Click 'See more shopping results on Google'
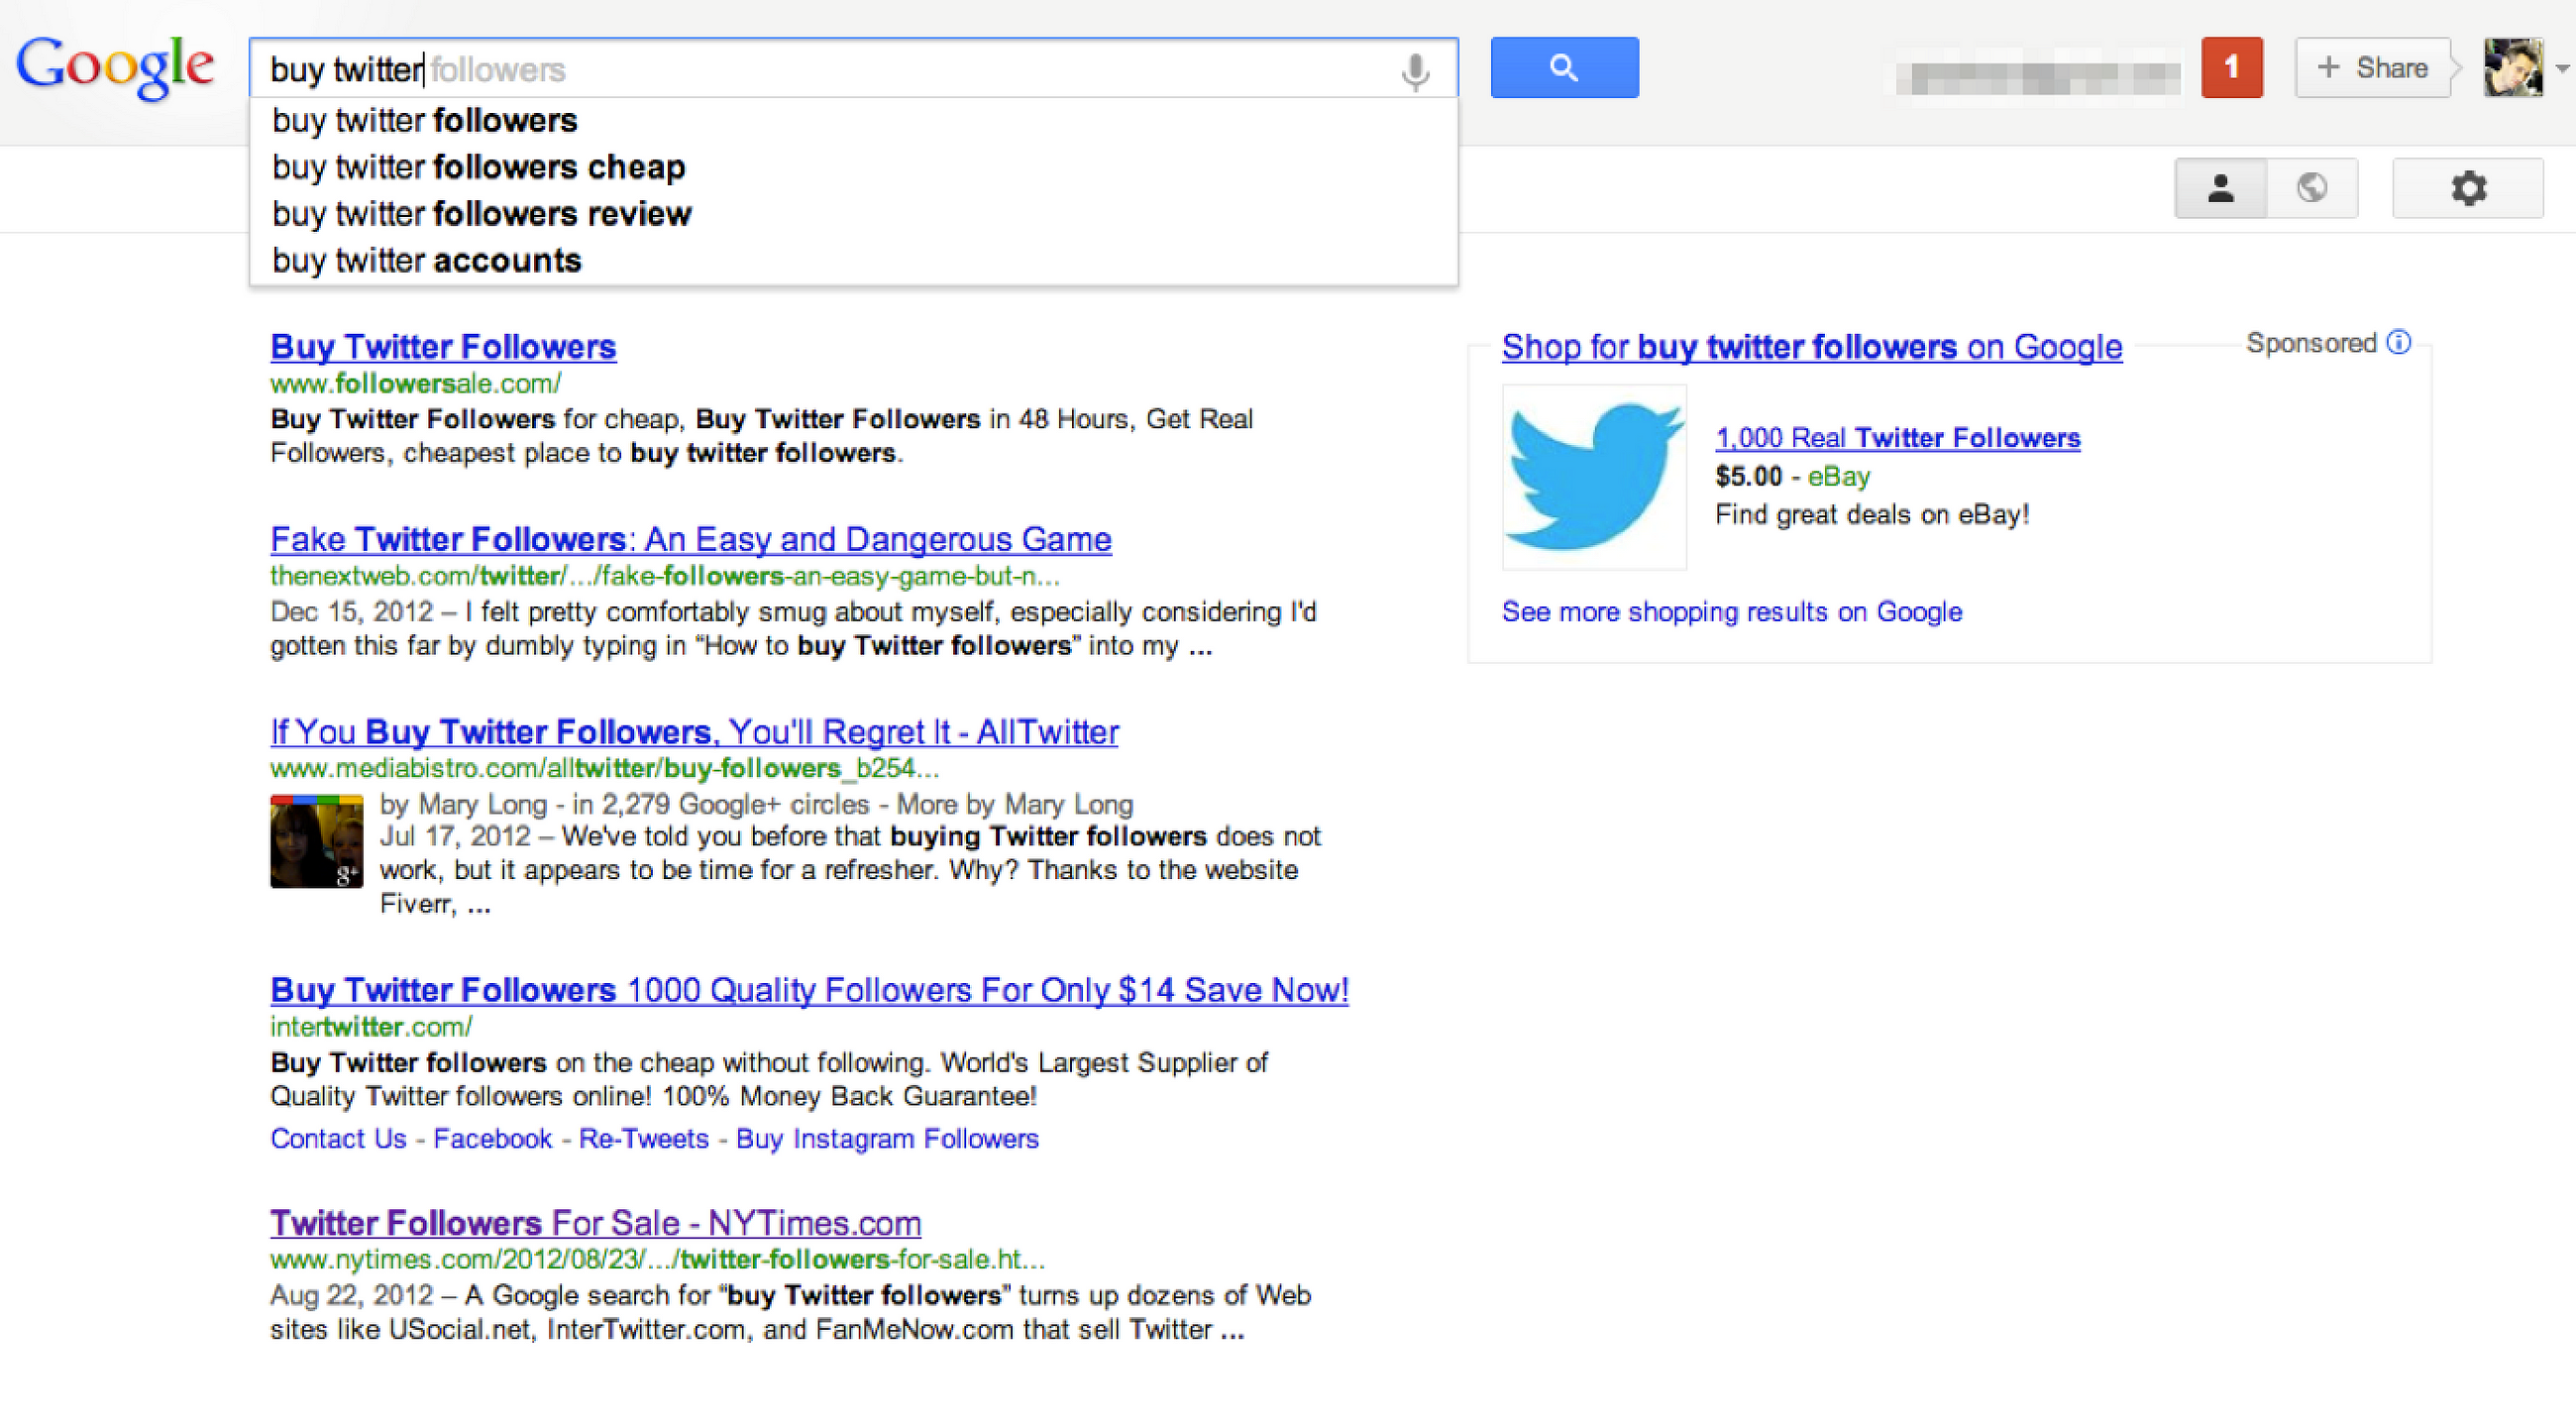Viewport: 2576px width, 1428px height. [x=1732, y=612]
